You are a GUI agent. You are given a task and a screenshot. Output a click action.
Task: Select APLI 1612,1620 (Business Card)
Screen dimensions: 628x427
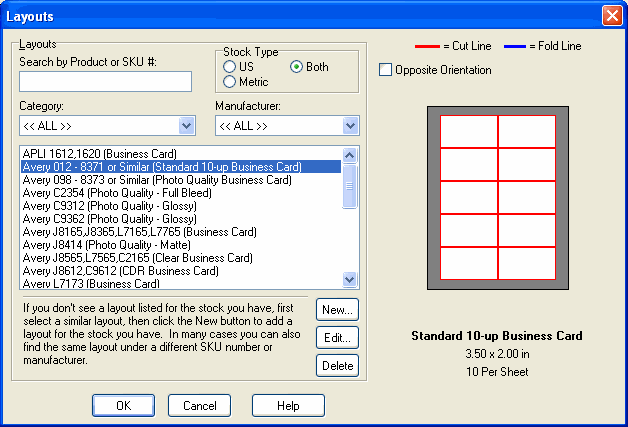tap(181, 154)
